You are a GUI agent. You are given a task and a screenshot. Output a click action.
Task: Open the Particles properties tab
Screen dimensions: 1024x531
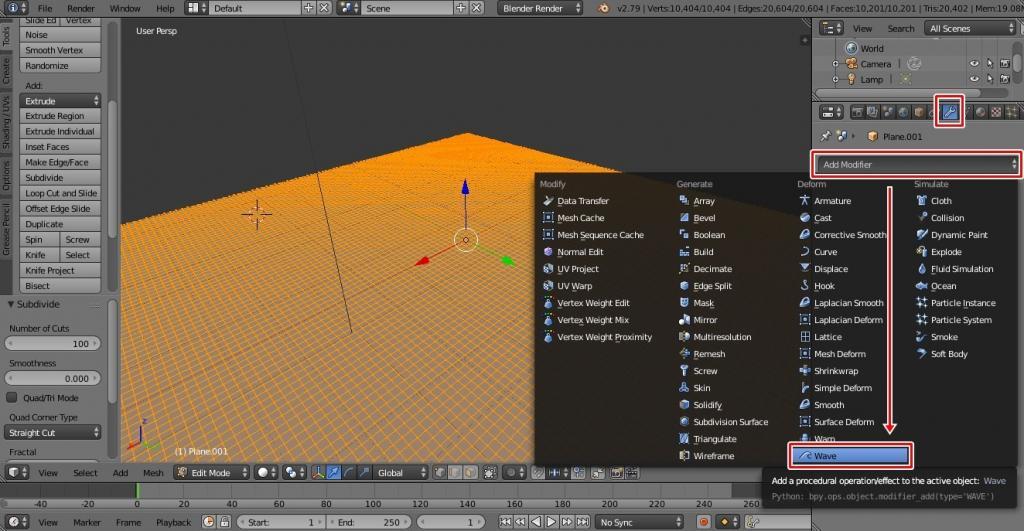click(x=1012, y=112)
